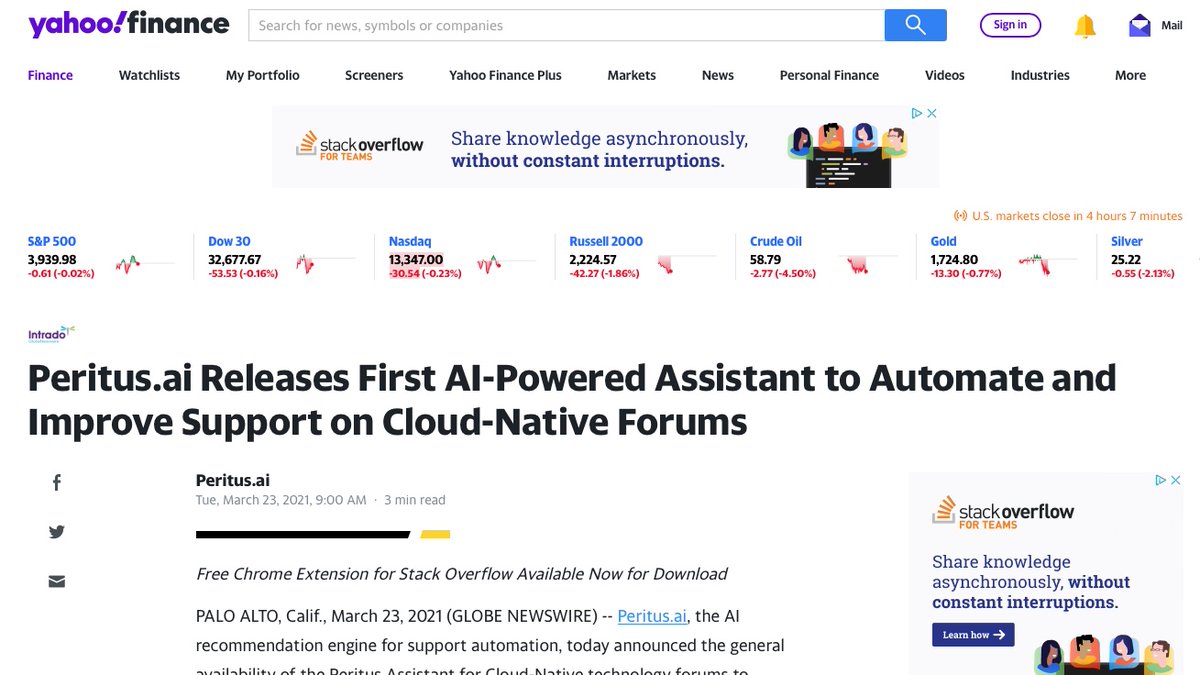Click the Free Chrome Extension subtitle
This screenshot has height=675, width=1200.
tap(462, 574)
